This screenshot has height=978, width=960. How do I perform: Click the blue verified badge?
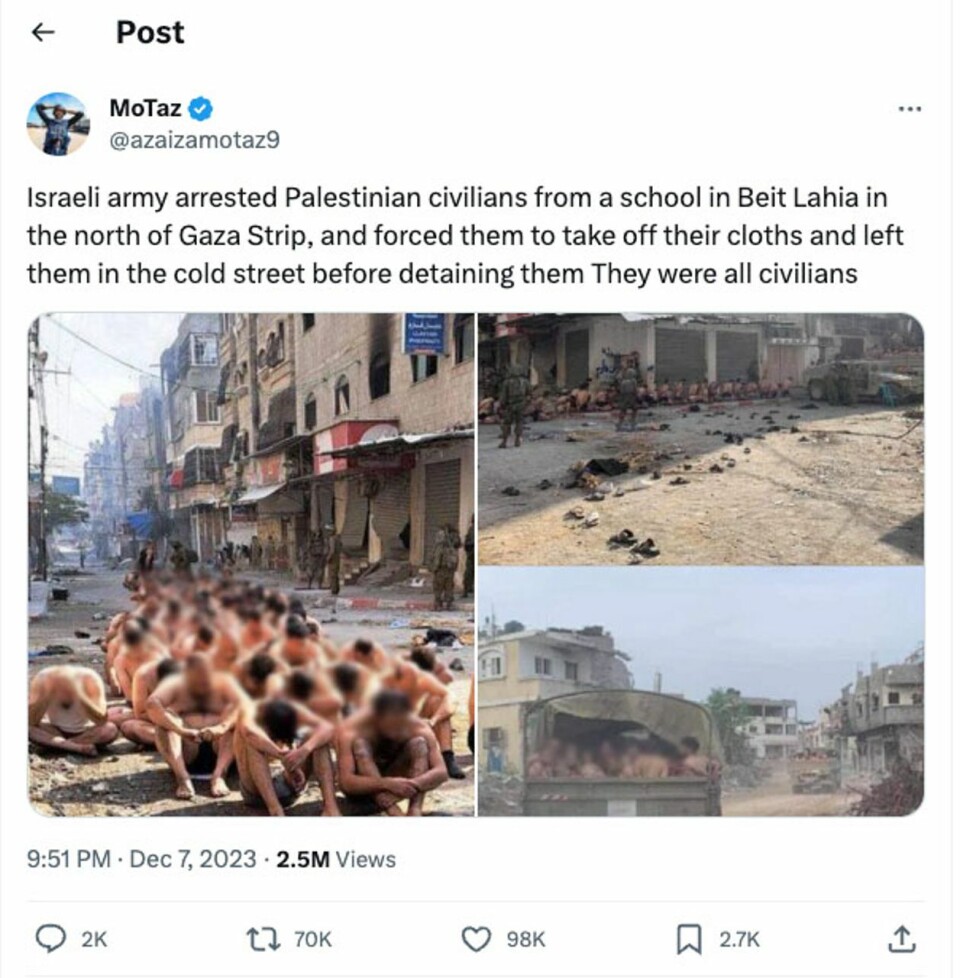tap(200, 109)
